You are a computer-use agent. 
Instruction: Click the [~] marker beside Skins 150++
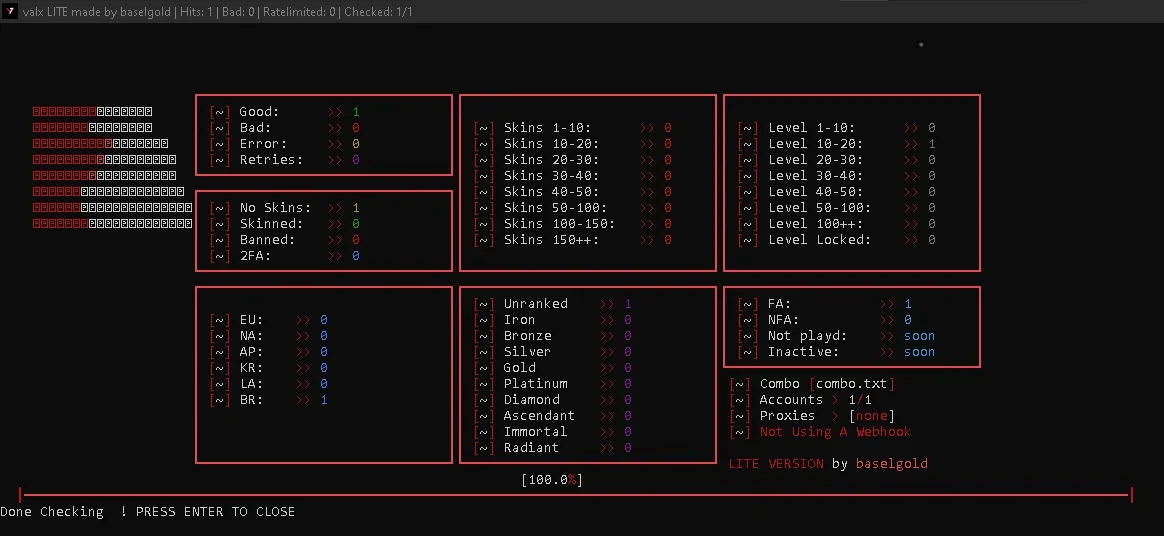point(485,240)
